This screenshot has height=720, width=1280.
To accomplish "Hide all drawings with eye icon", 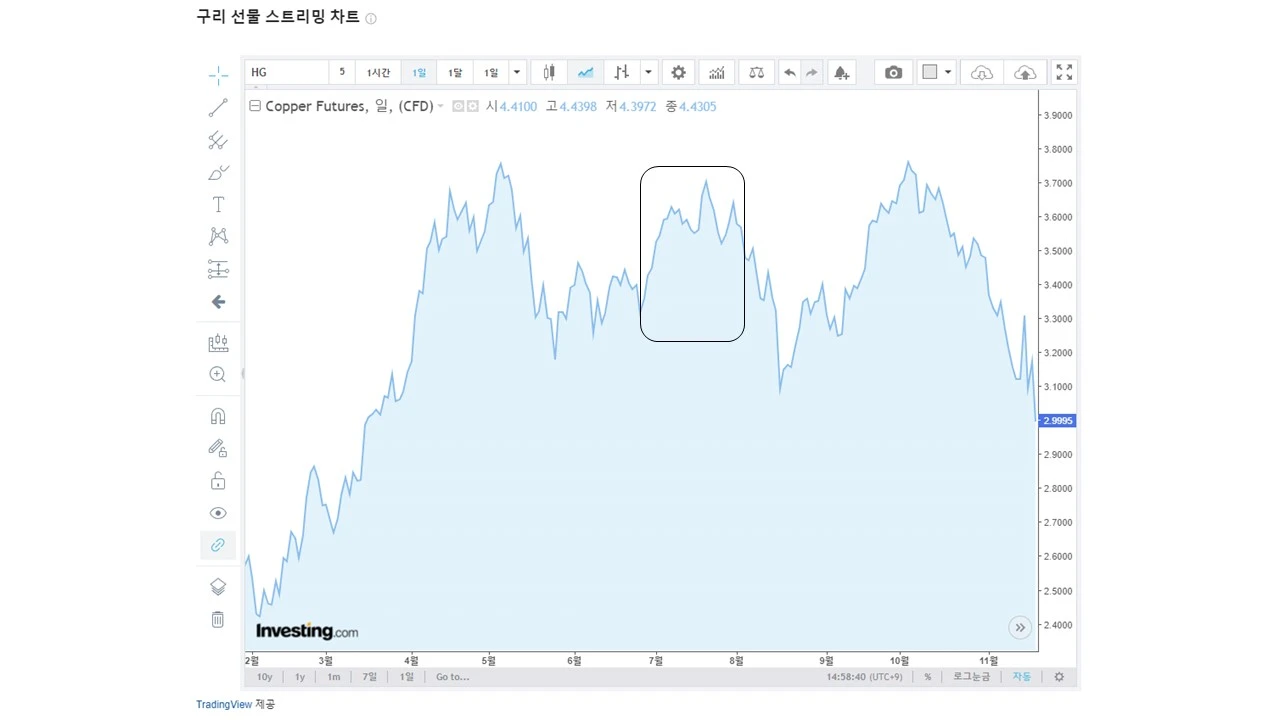I will click(x=218, y=513).
